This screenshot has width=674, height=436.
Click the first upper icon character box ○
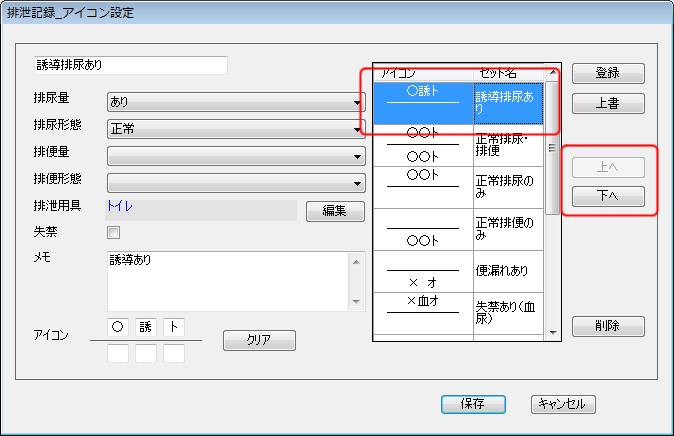[x=118, y=327]
